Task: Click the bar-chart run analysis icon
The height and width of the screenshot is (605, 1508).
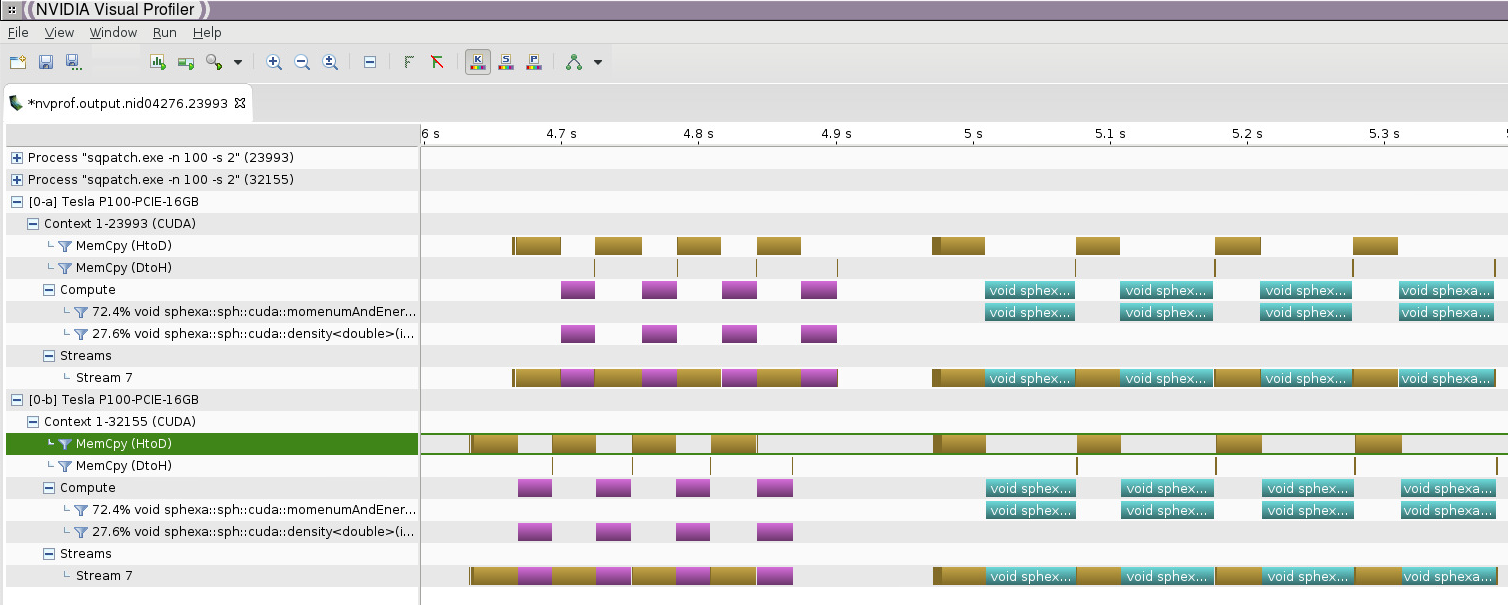Action: (158, 62)
